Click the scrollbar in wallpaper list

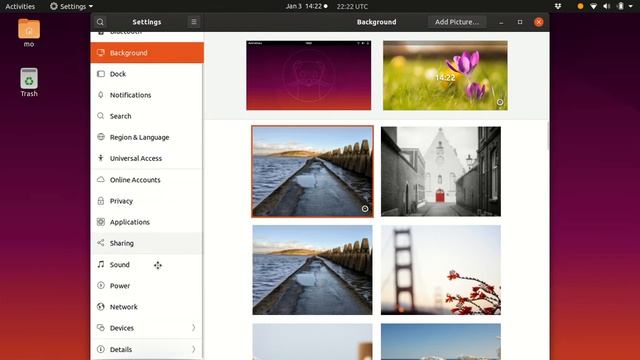click(547, 137)
